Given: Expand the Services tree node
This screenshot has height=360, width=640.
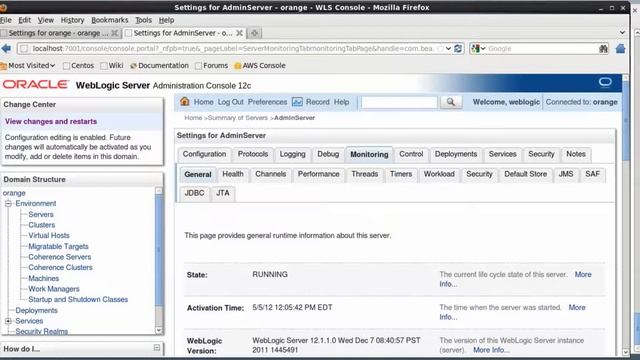Looking at the screenshot, I should click(x=8, y=321).
